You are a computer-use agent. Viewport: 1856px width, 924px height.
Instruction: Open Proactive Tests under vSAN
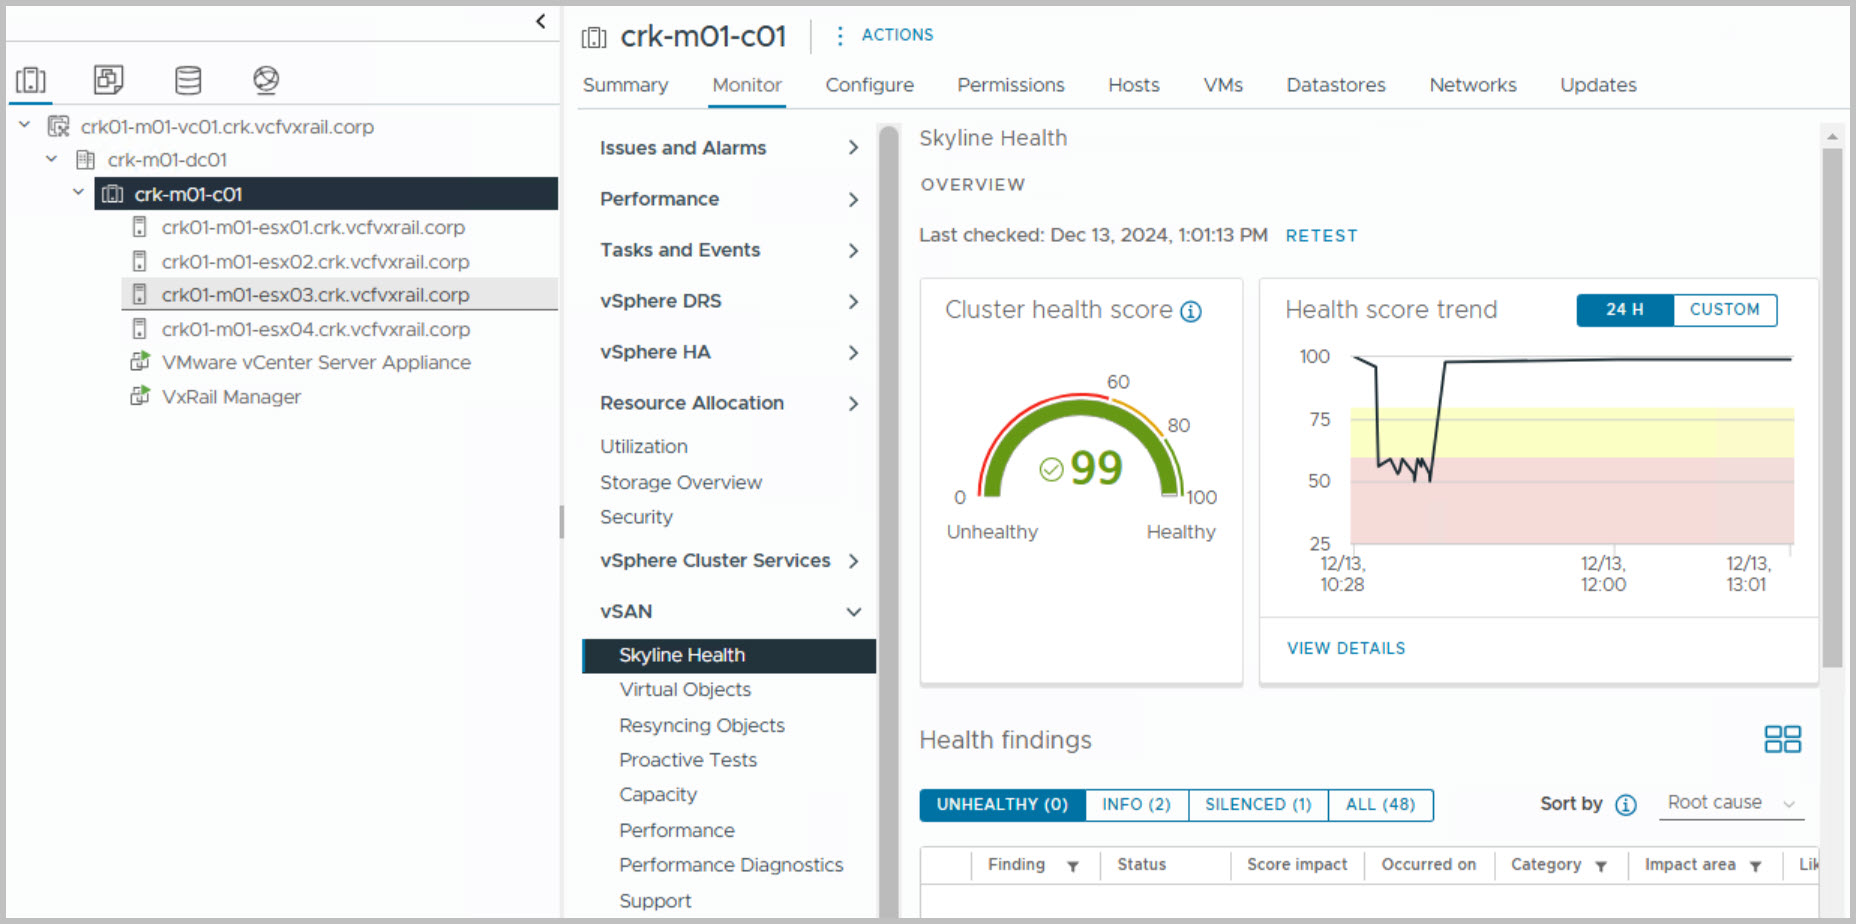coord(687,760)
